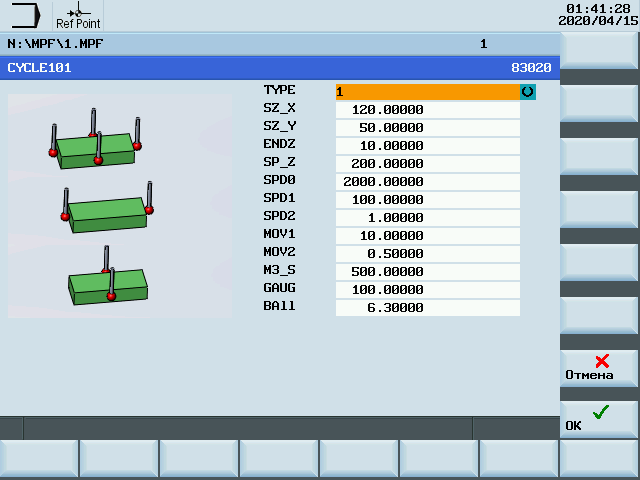Click the center two-probe measurement picture

(x=108, y=276)
